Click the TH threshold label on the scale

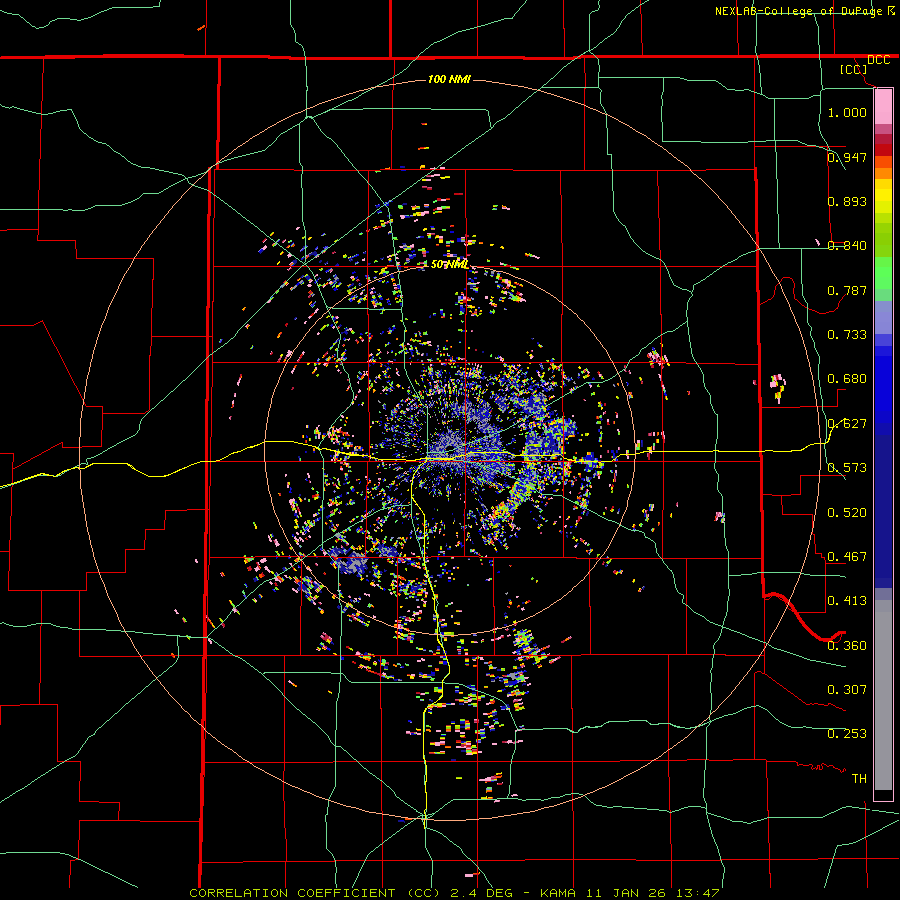coord(859,779)
